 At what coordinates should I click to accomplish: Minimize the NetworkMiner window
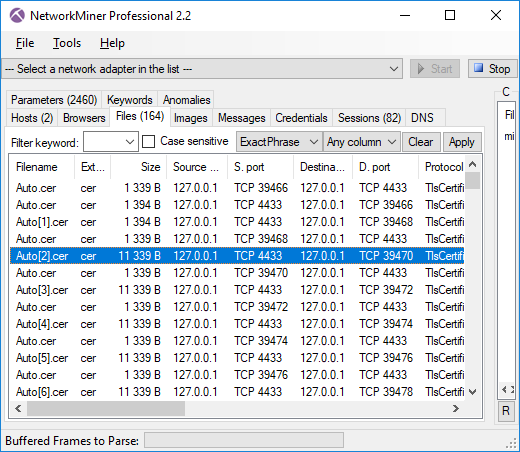click(405, 15)
